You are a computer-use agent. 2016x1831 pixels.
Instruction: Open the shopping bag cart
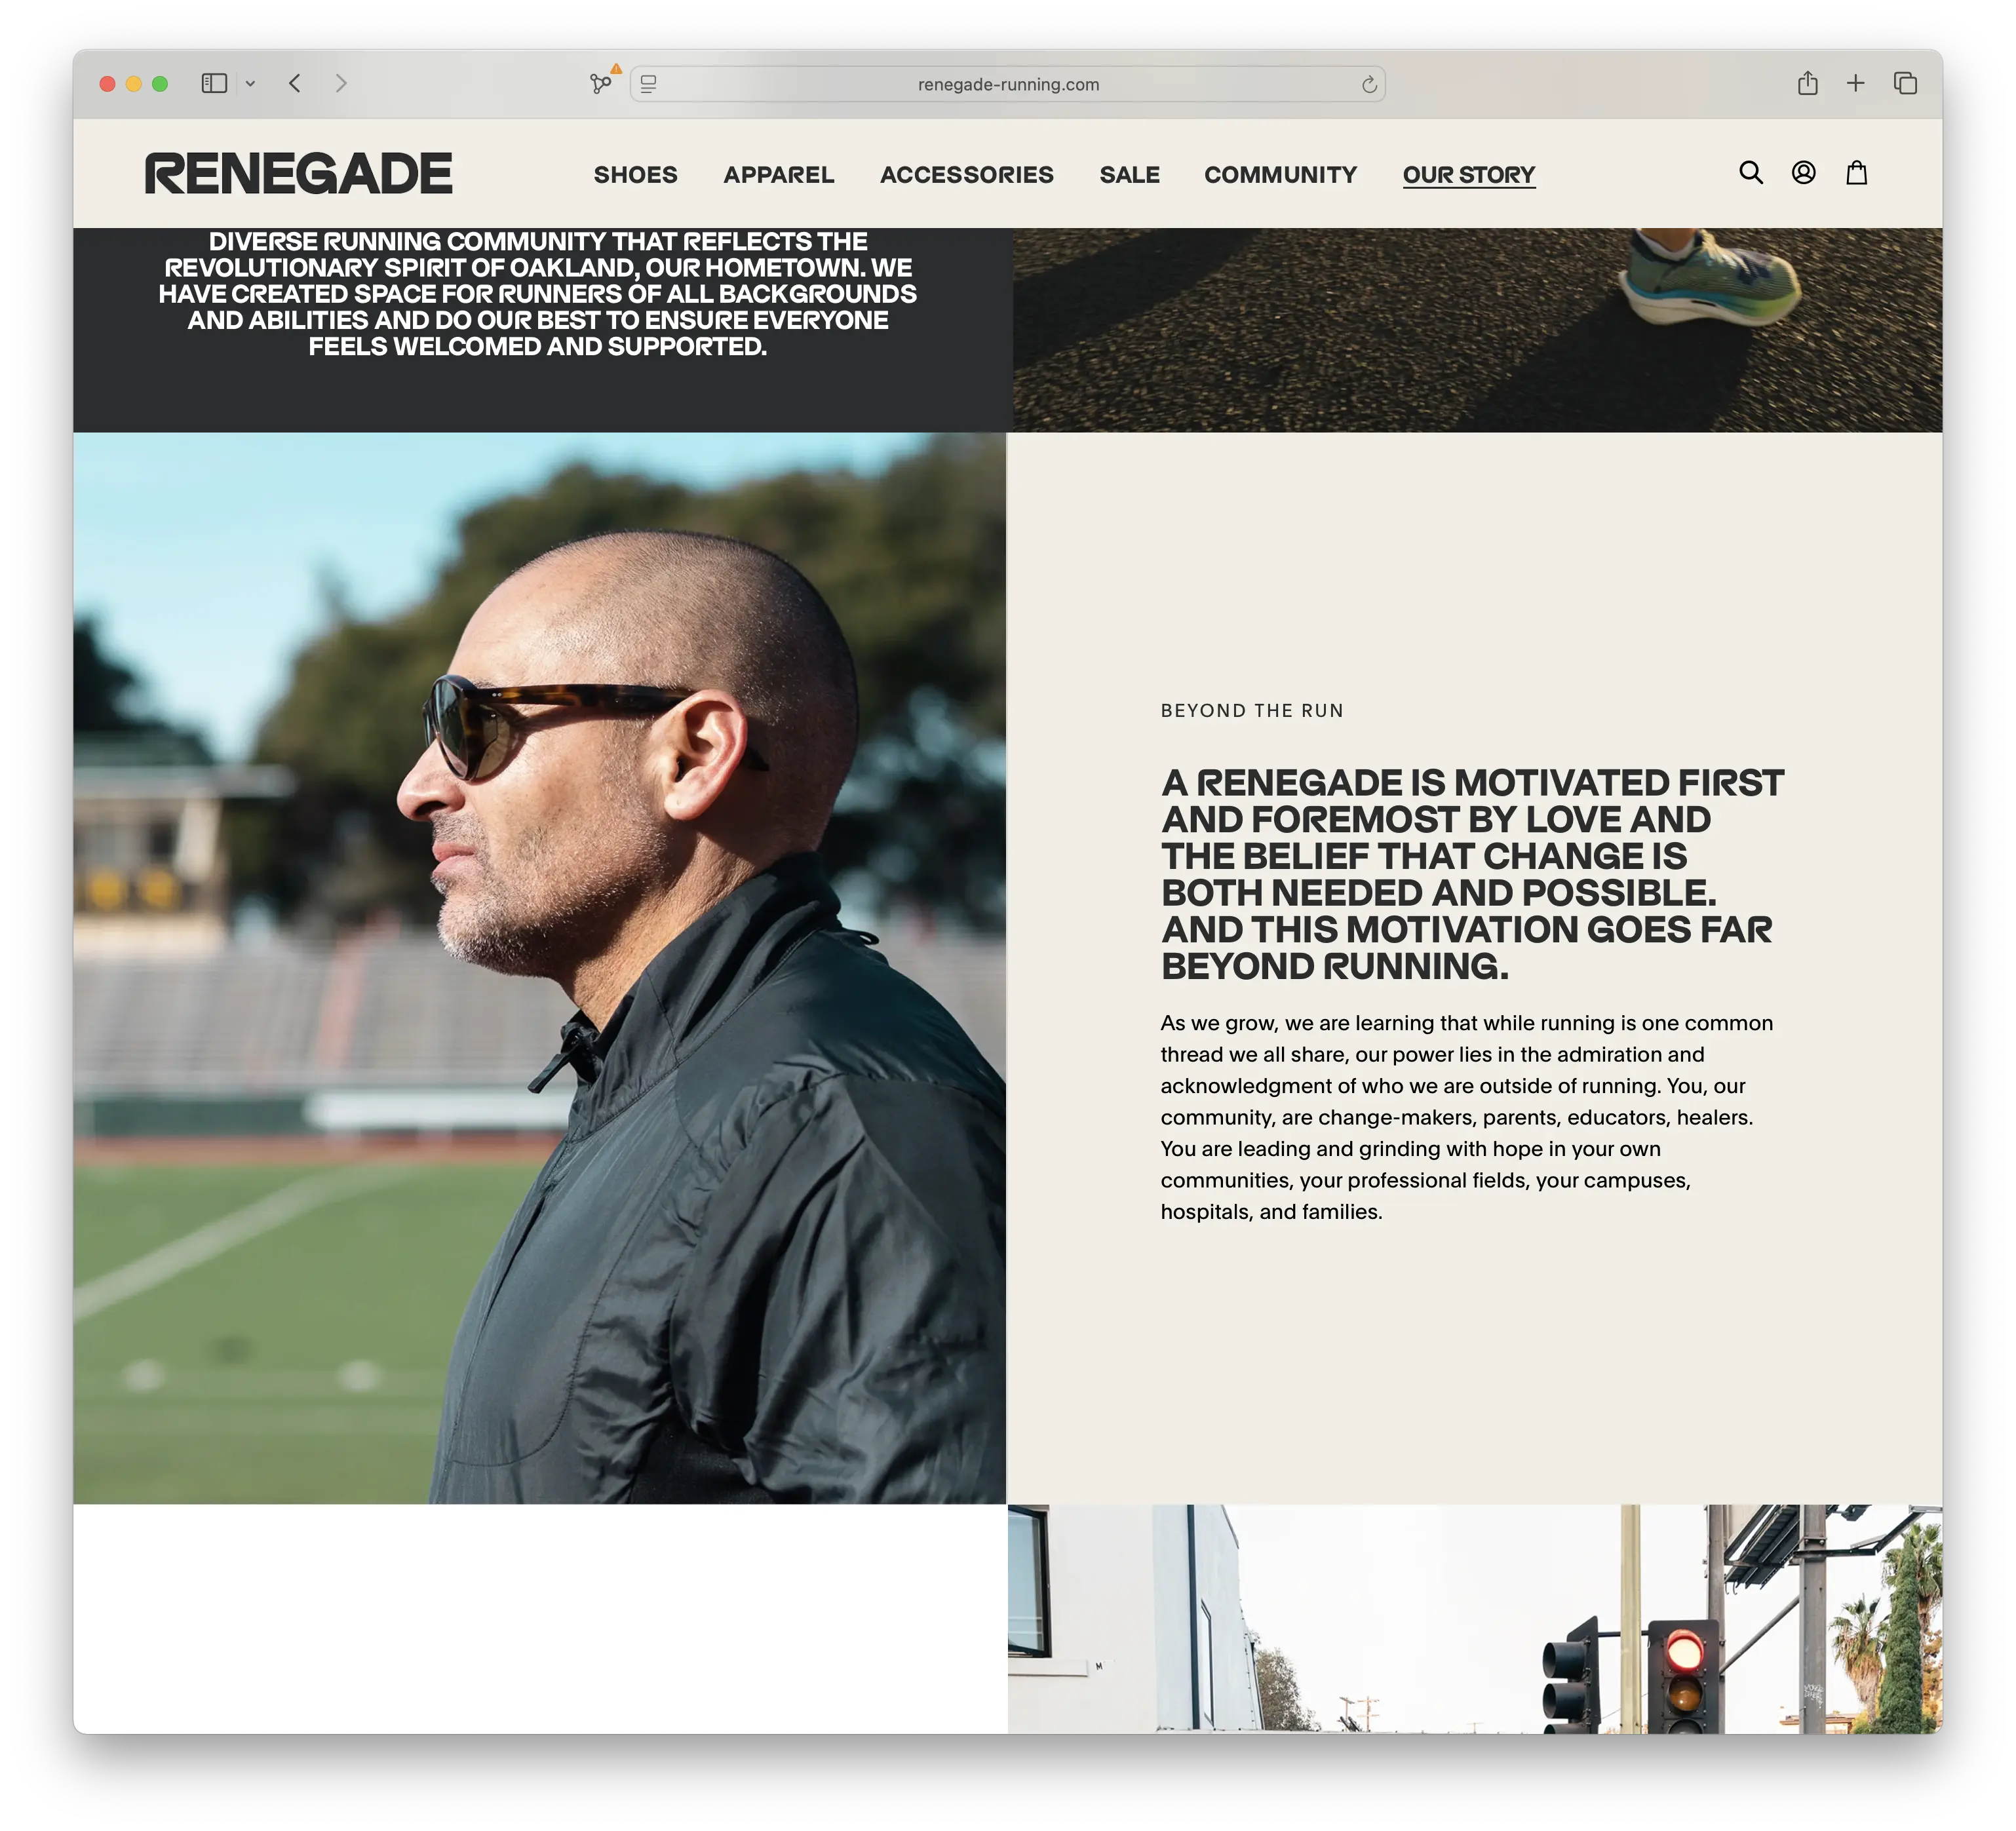click(x=1856, y=172)
